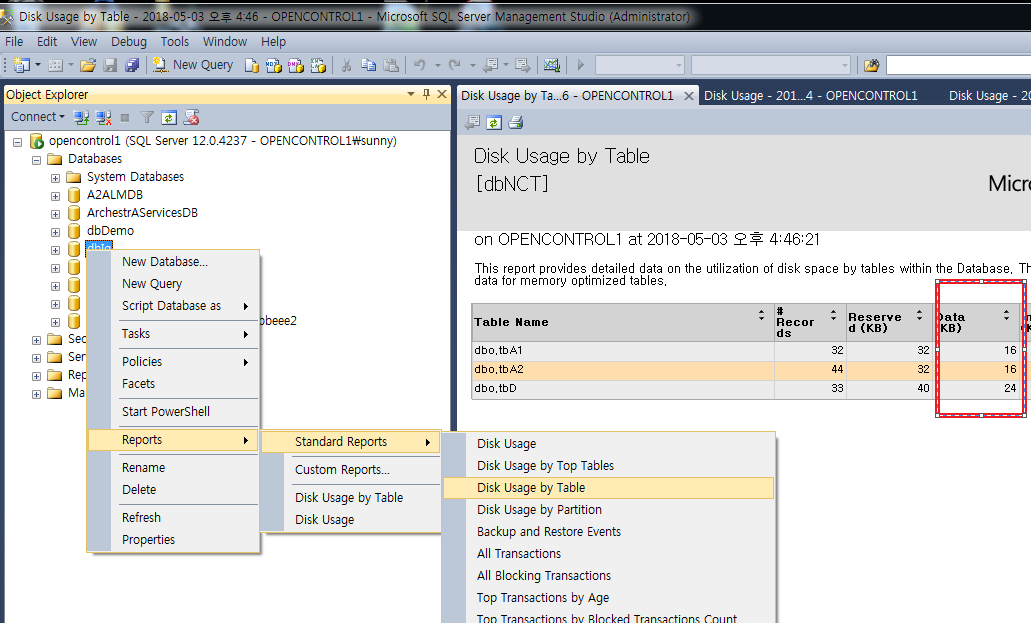
Task: Click the report Refresh icon
Action: coord(494,122)
